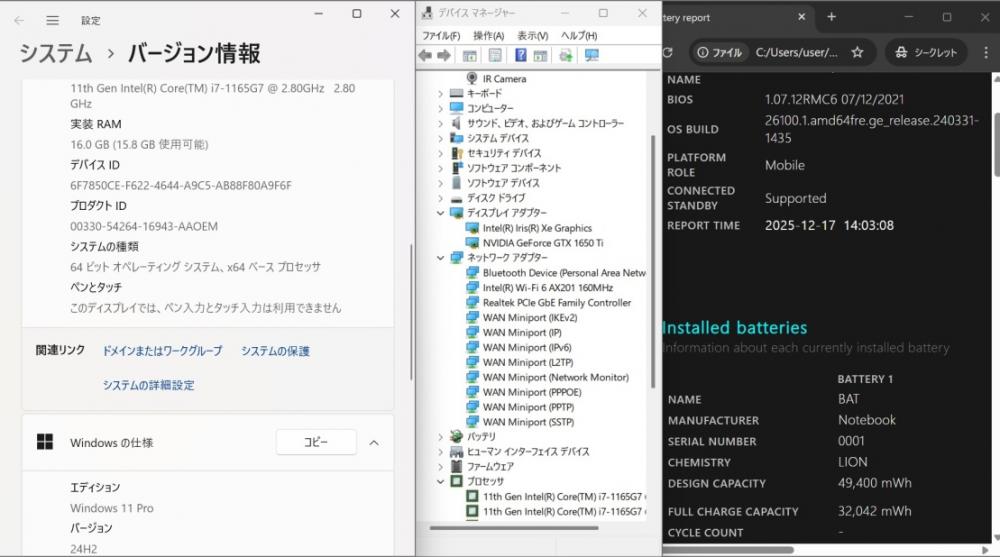The height and width of the screenshot is (557, 1000).
Task: Open the 表示(V) menu
Action: tap(533, 36)
